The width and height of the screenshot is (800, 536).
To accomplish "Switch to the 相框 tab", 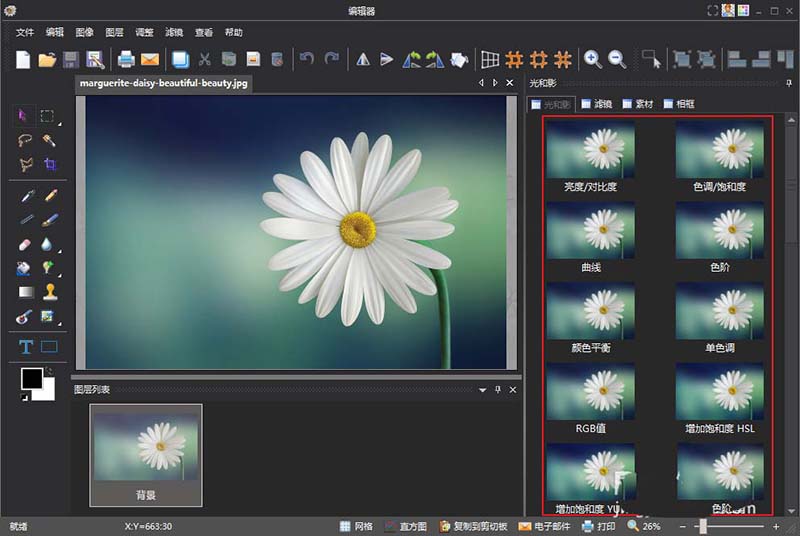I will tap(677, 104).
